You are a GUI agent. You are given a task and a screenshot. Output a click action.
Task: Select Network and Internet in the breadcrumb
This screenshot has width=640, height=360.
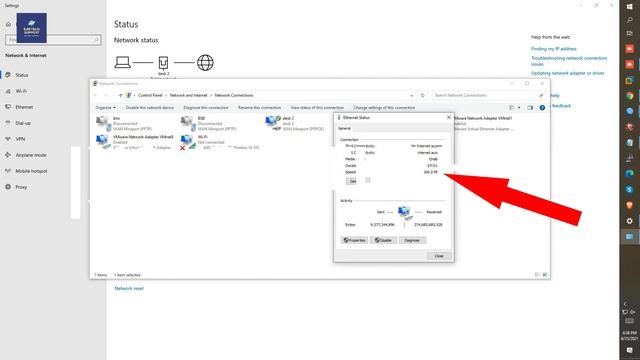[189, 95]
